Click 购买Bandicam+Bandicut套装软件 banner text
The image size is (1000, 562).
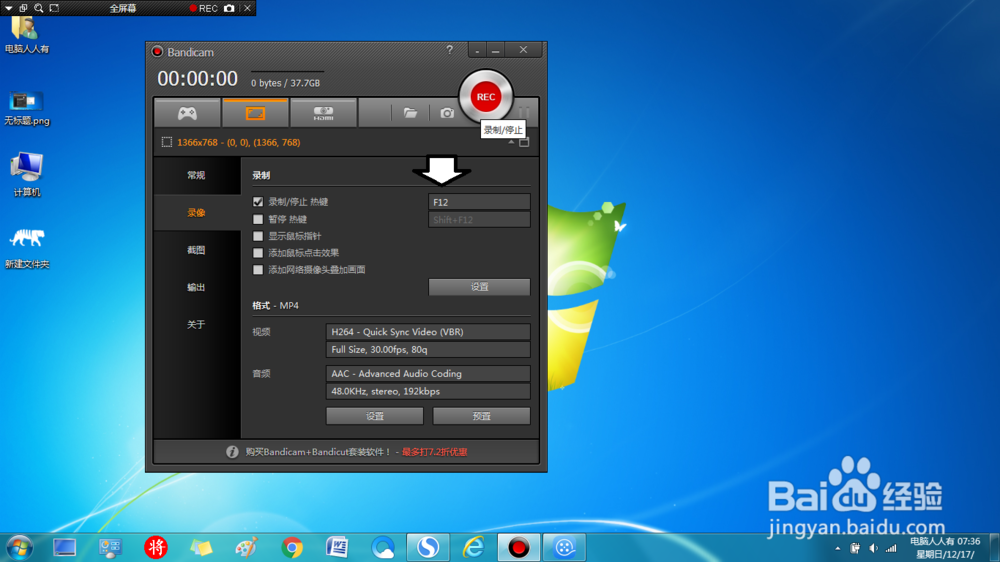coord(318,452)
